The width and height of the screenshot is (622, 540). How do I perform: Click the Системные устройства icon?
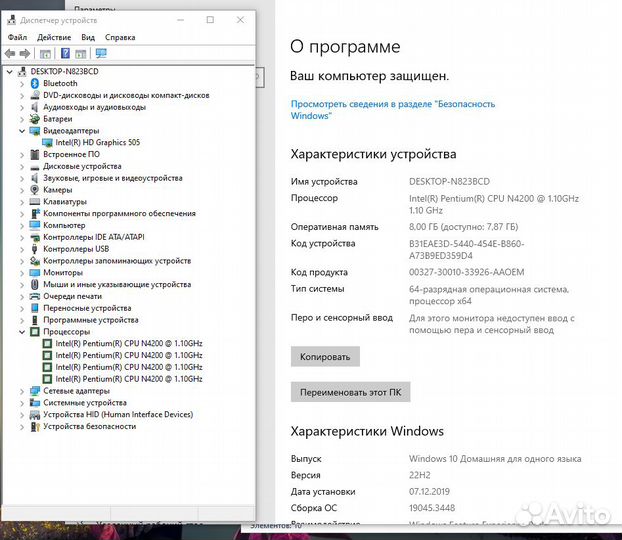tap(35, 403)
